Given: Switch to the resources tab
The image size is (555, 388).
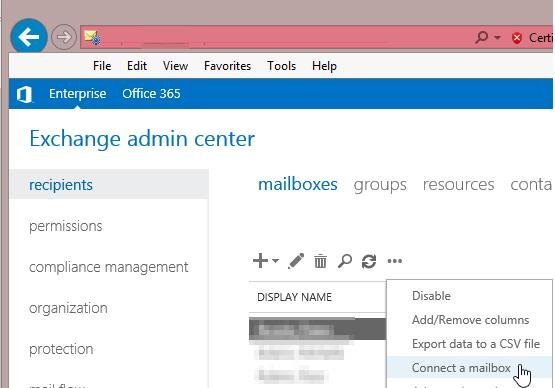Looking at the screenshot, I should 458,184.
